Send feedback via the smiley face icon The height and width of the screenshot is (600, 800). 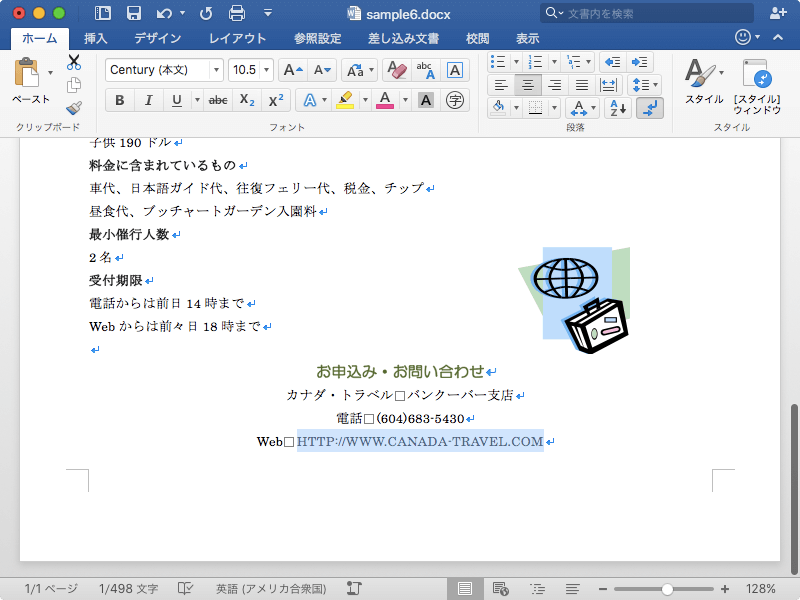pos(743,37)
